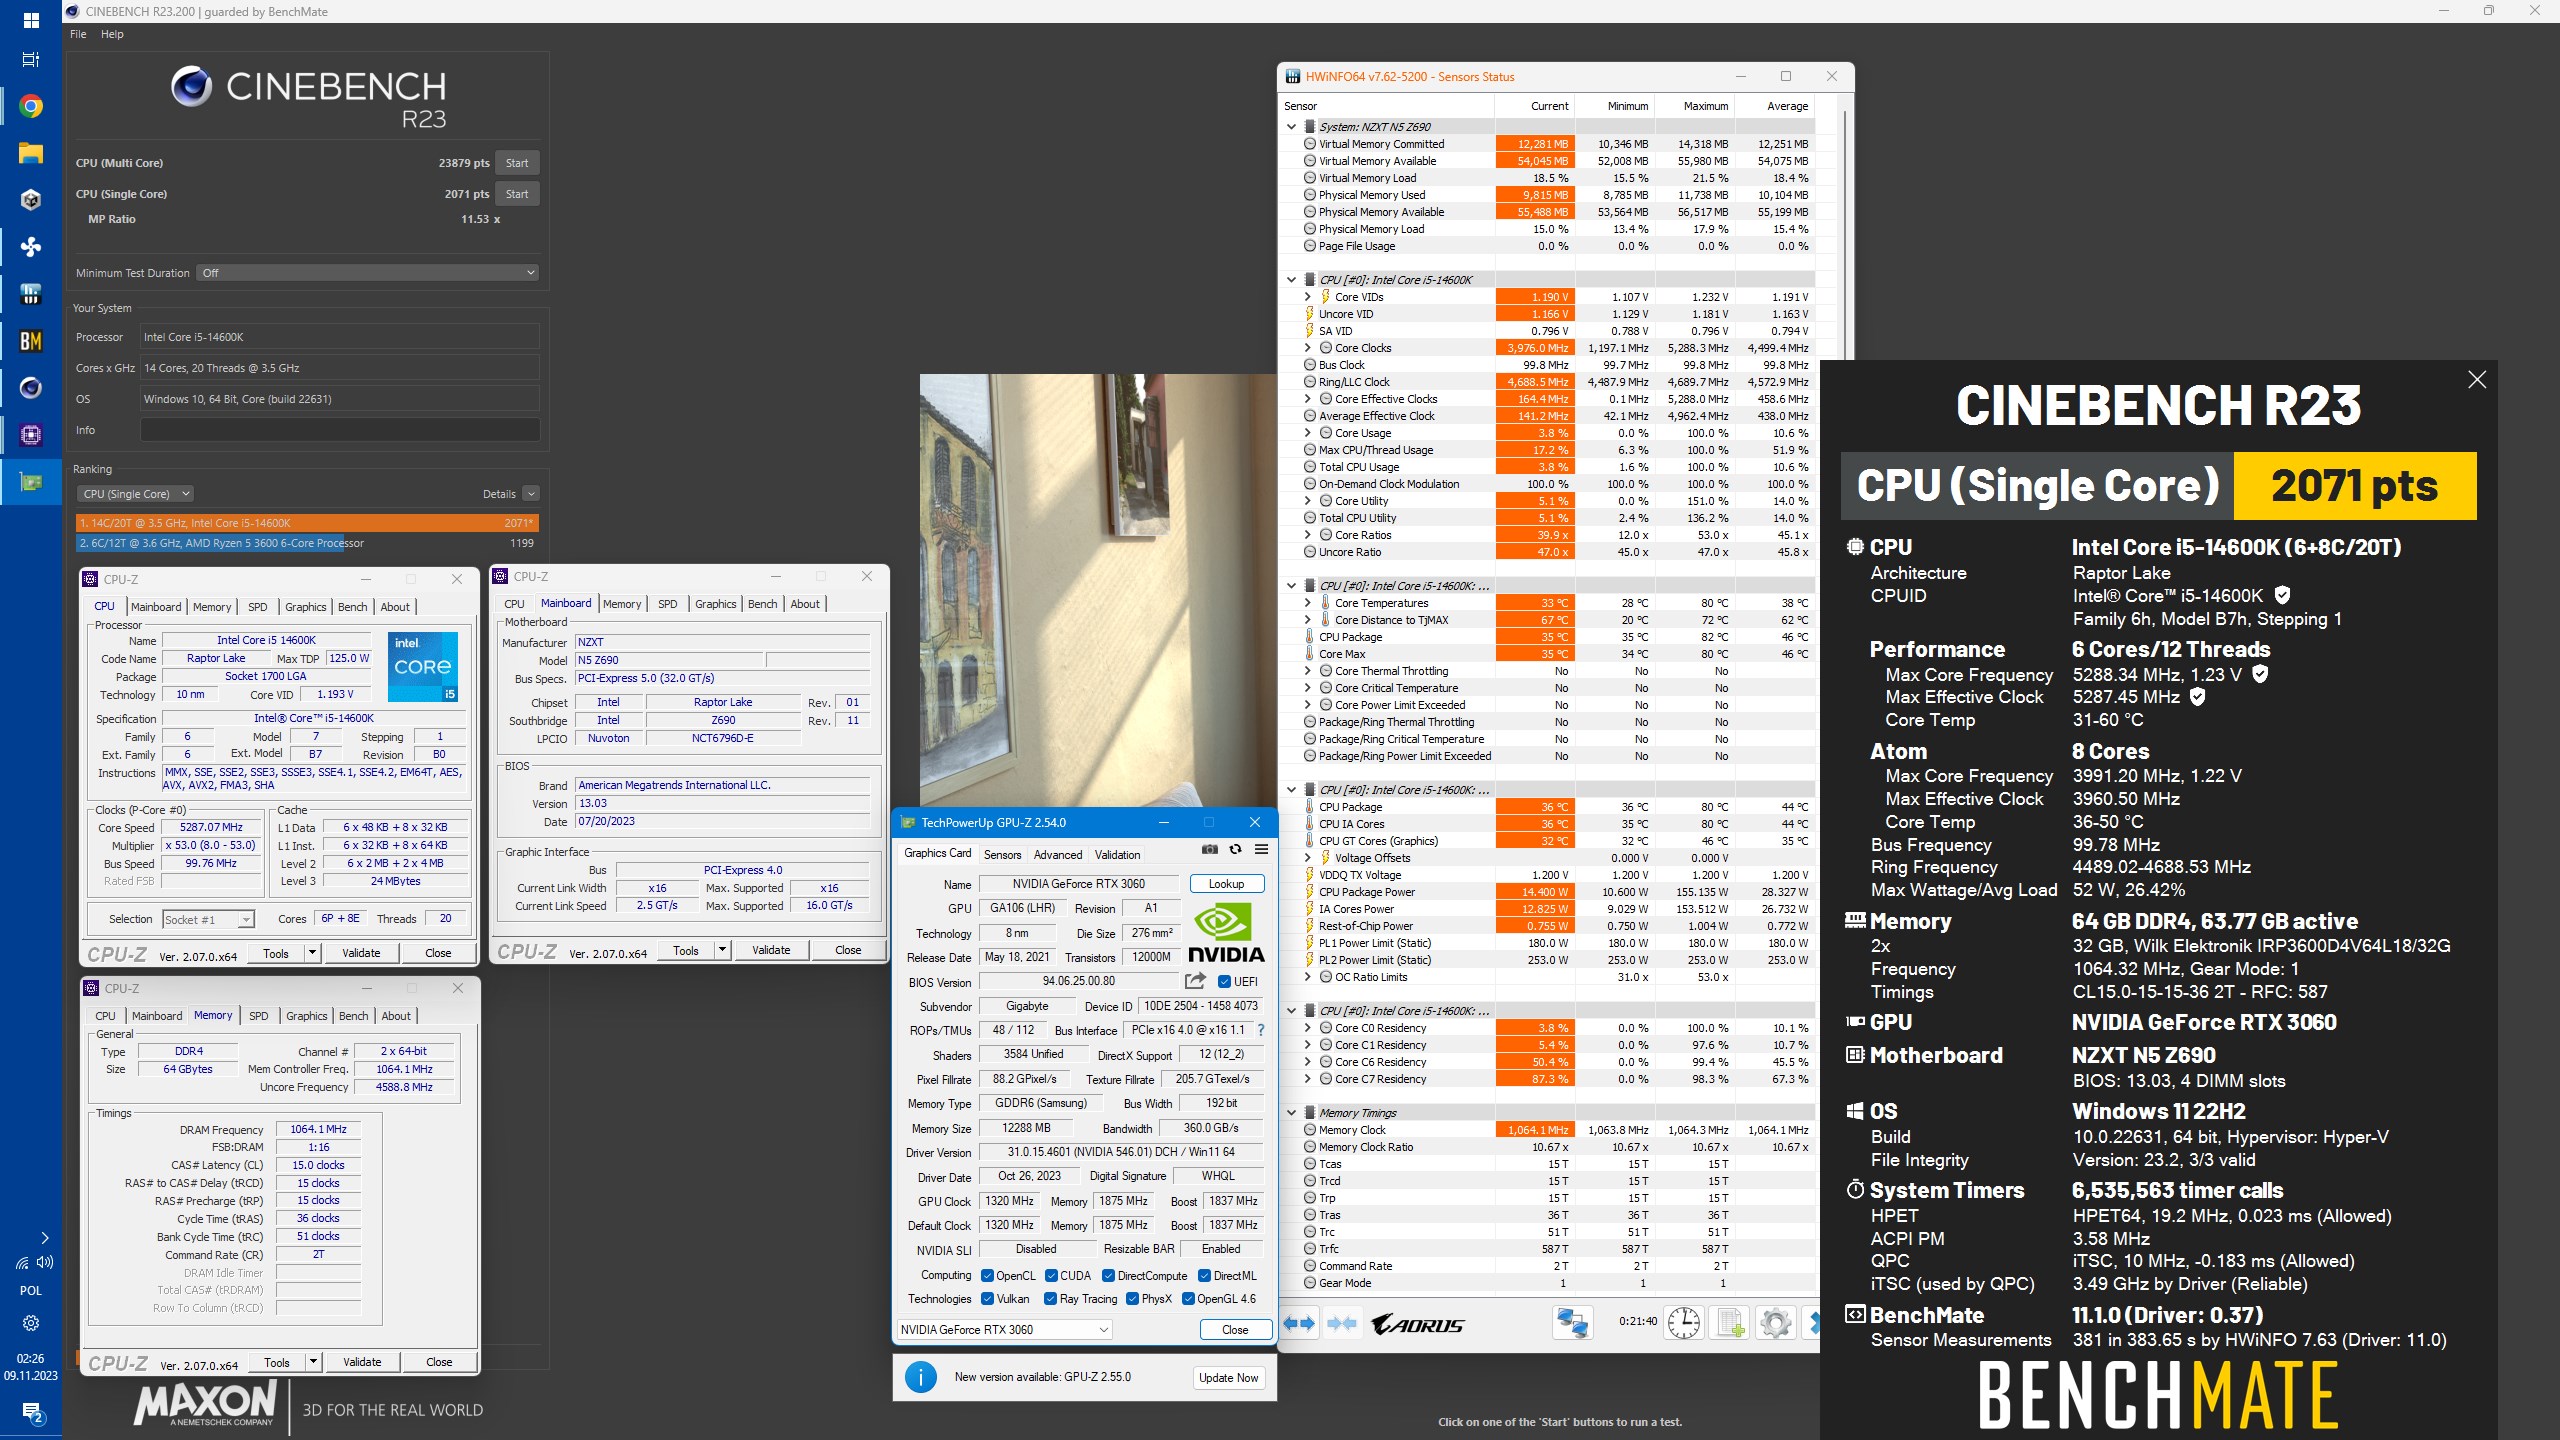The width and height of the screenshot is (2560, 1440).
Task: Click the AMD Ryzen 5 3600 ranking bar
Action: [x=307, y=543]
